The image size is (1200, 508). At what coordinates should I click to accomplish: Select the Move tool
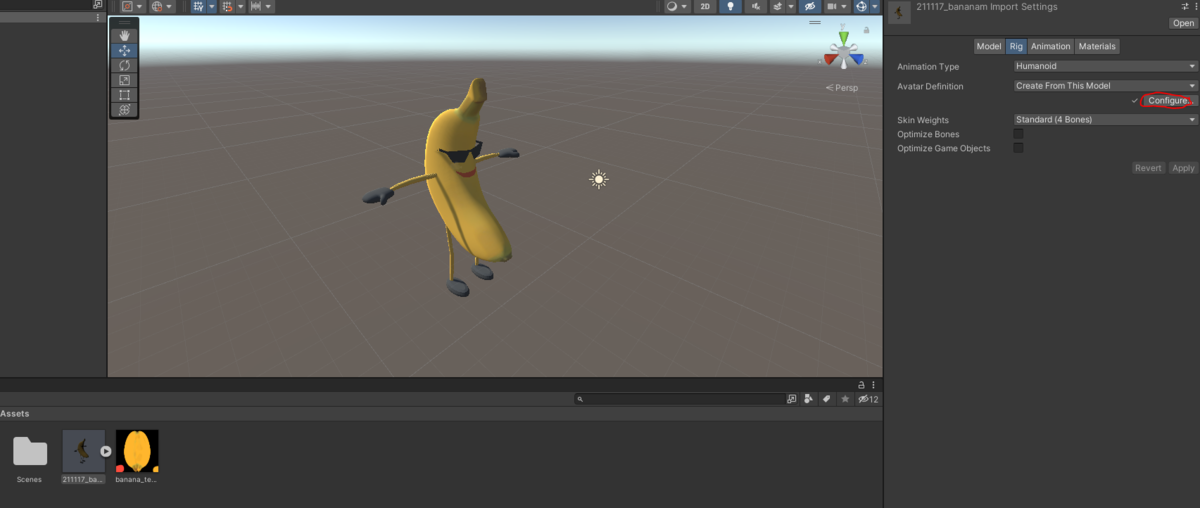tap(124, 50)
